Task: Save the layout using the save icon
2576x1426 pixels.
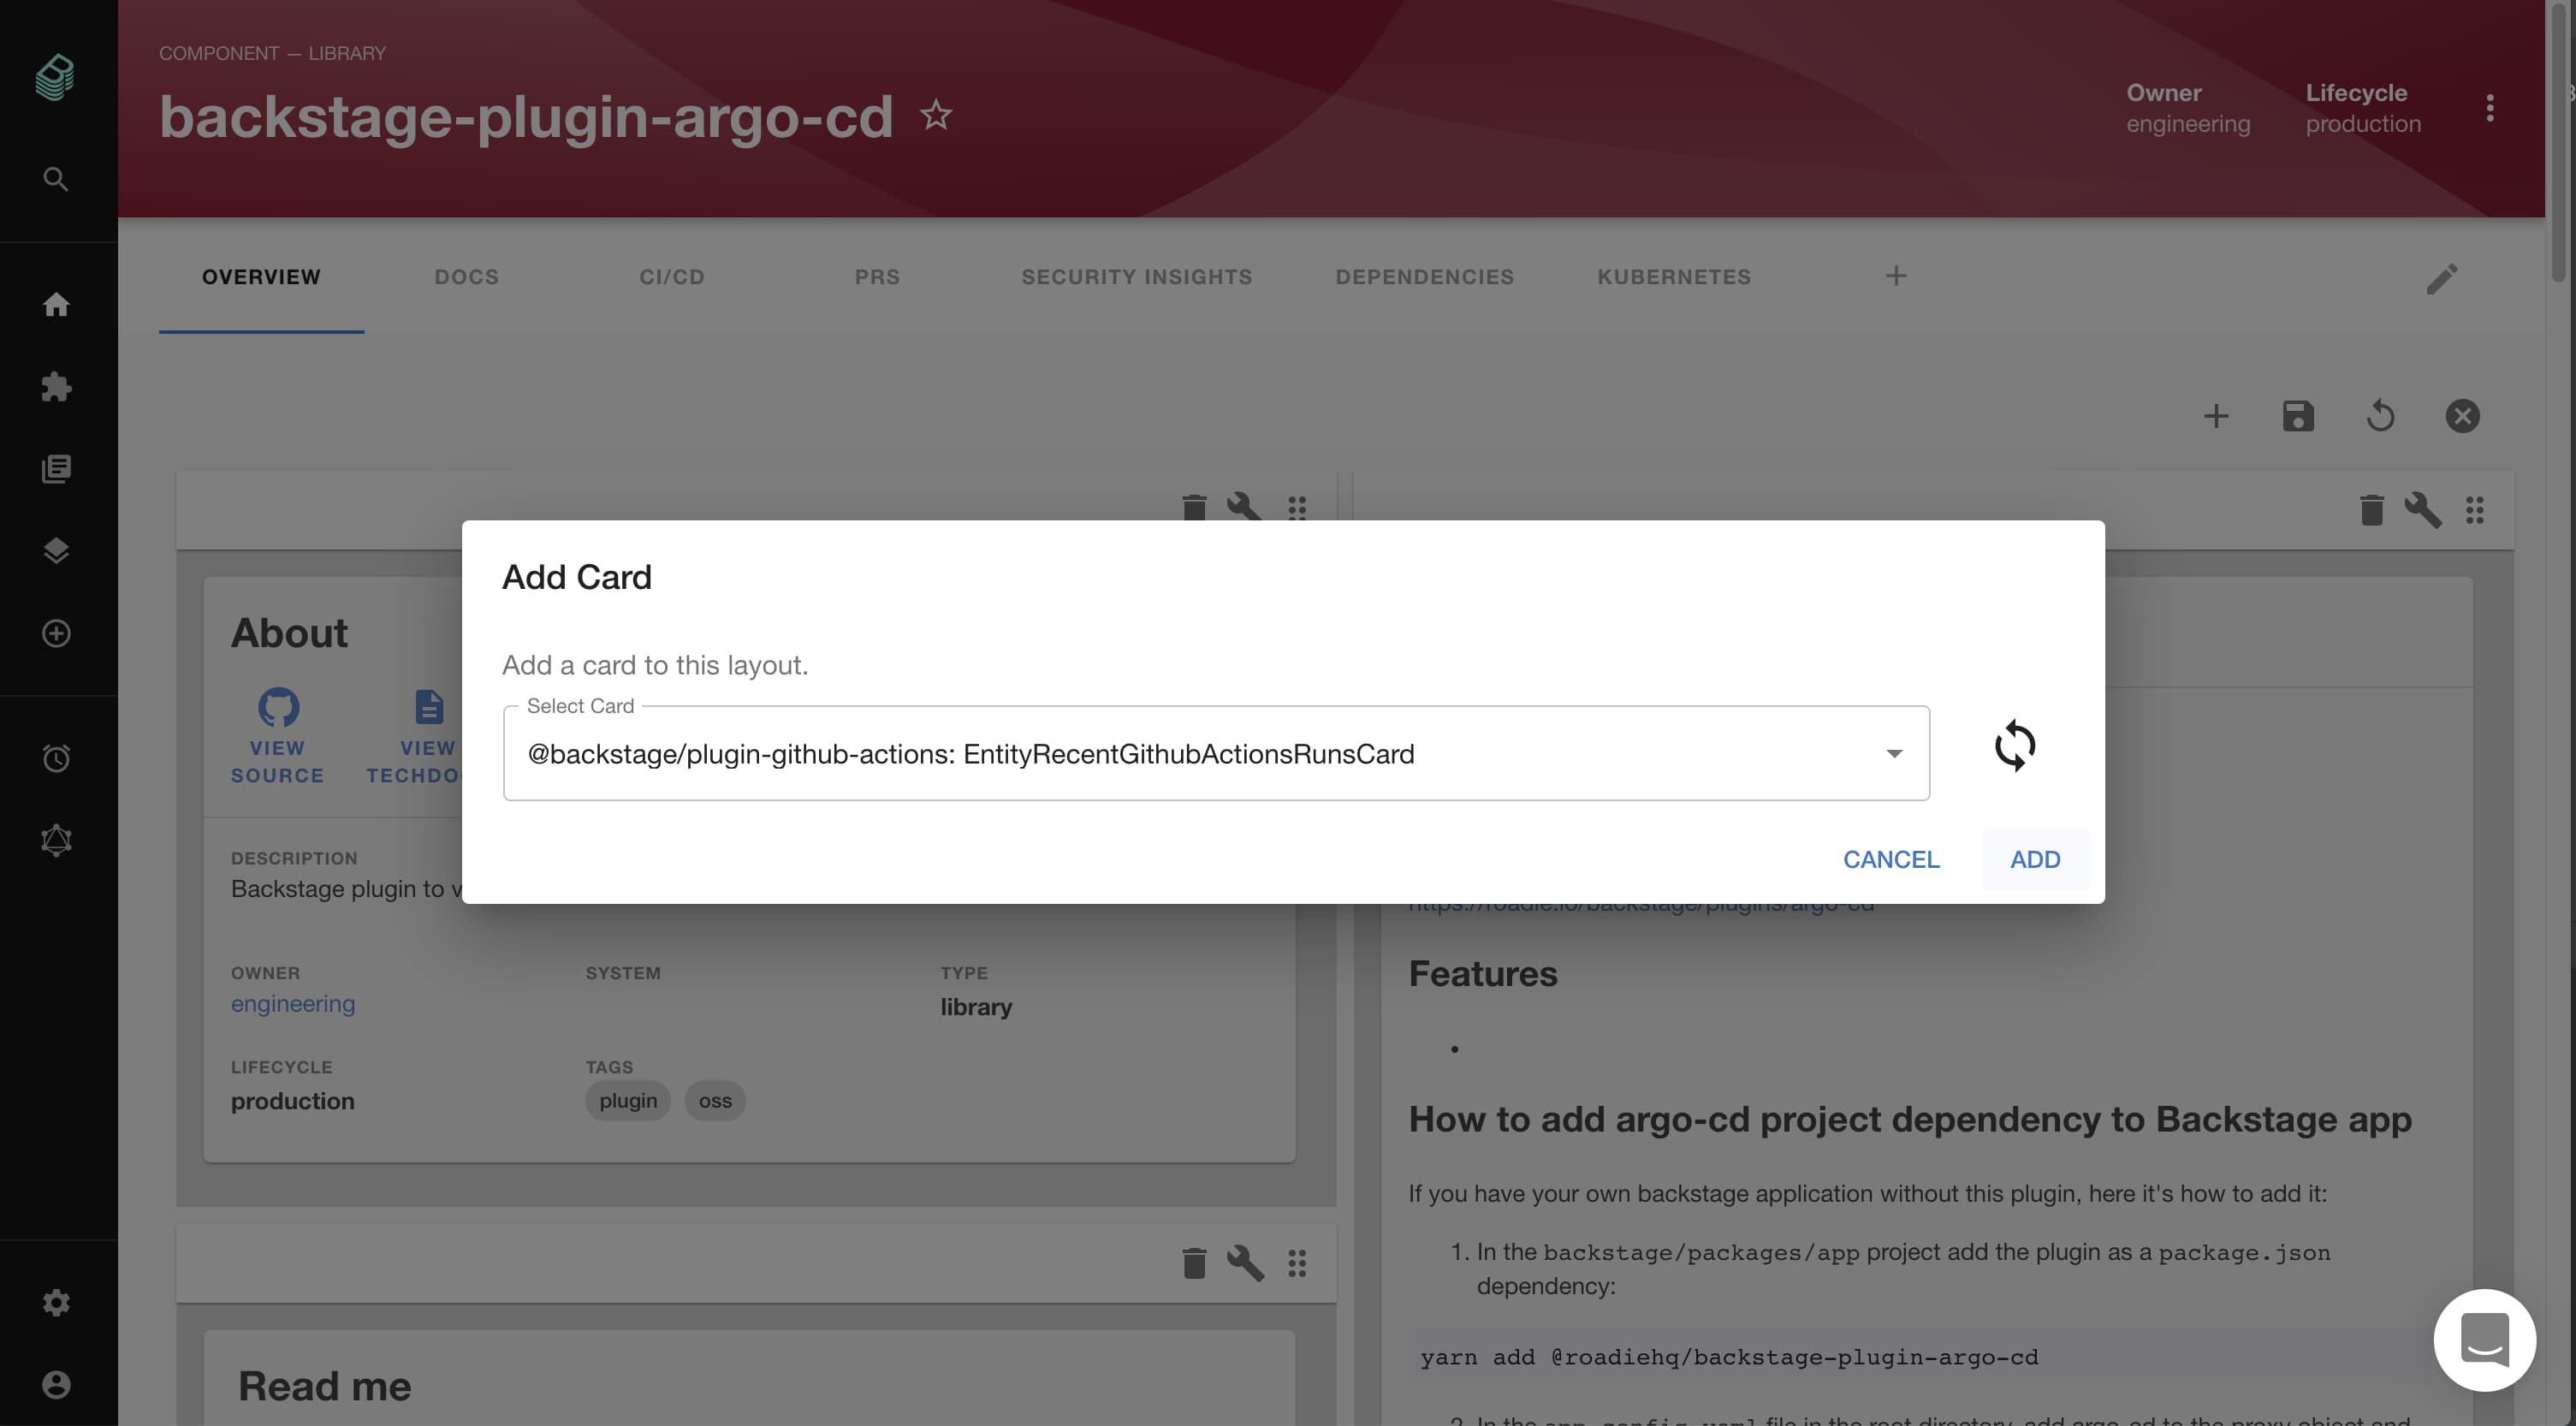Action: [2298, 416]
